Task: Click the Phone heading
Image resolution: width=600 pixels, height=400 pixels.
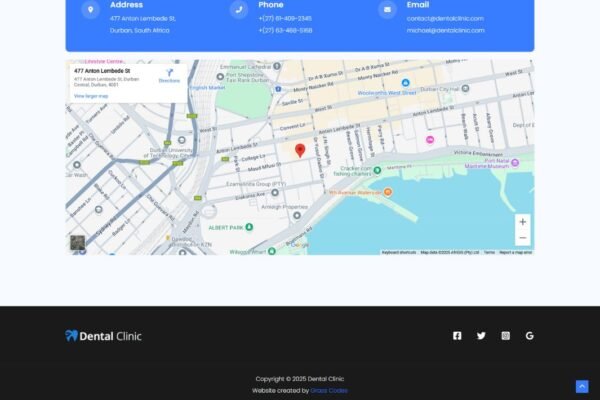Action: 271,5
